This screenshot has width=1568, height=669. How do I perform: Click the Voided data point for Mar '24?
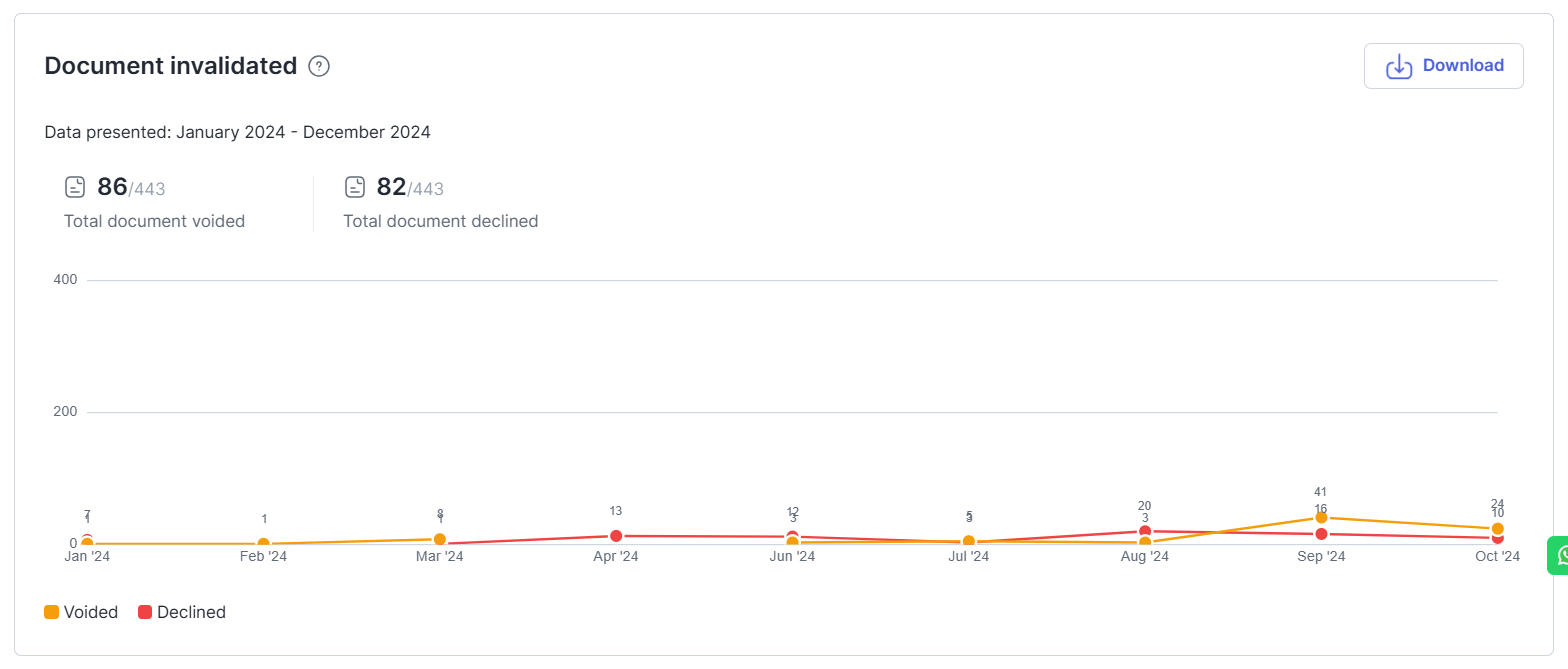(440, 539)
